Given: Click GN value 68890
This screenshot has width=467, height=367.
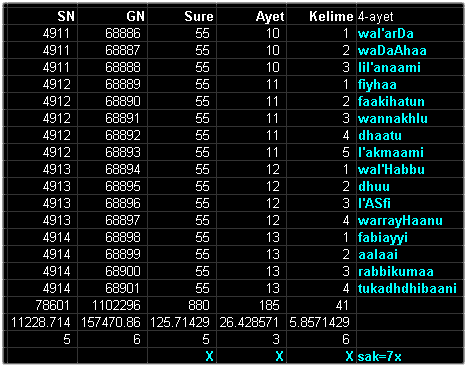Looking at the screenshot, I should (123, 101).
